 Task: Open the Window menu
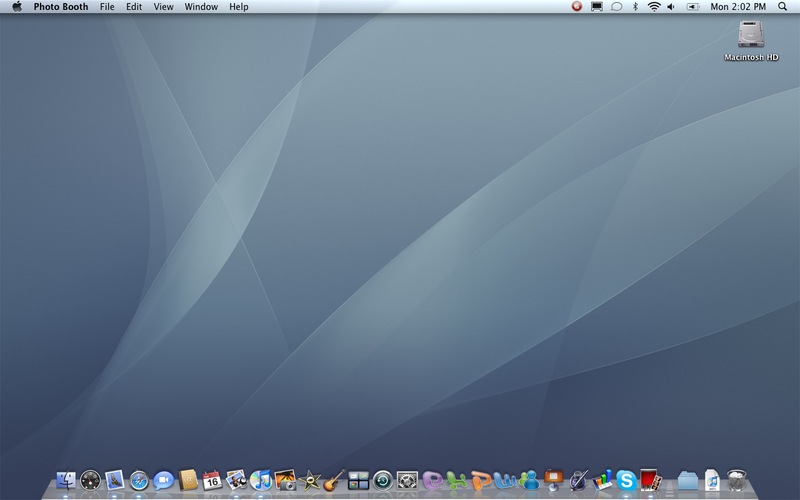[201, 7]
